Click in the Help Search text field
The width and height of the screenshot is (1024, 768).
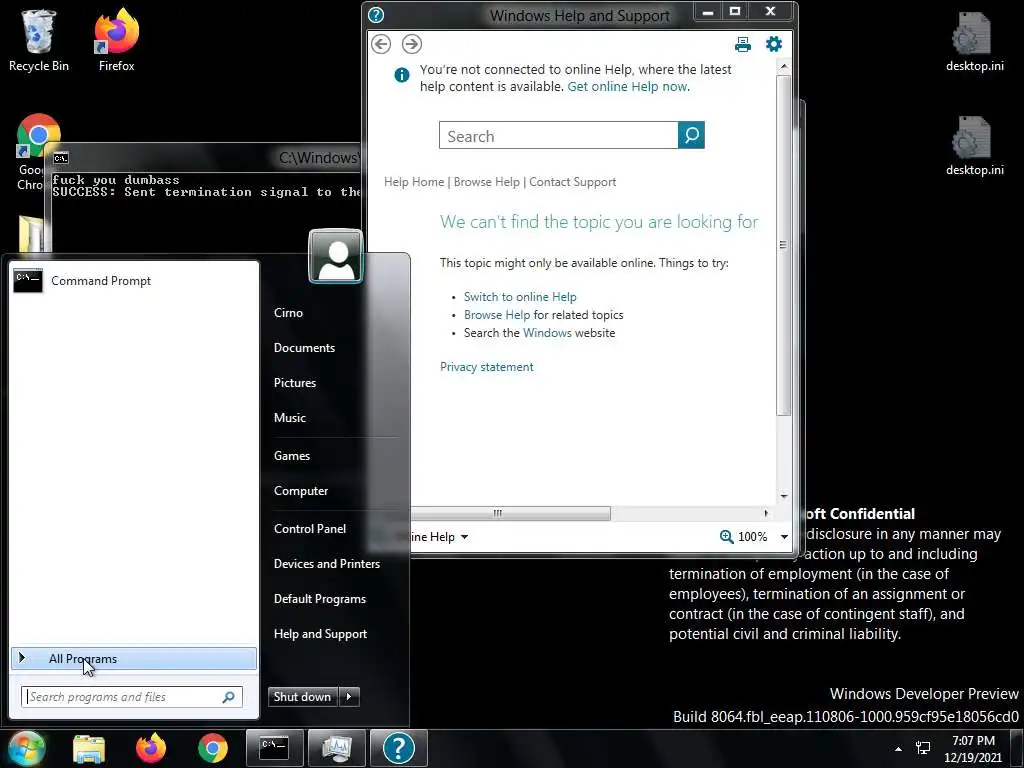(559, 135)
